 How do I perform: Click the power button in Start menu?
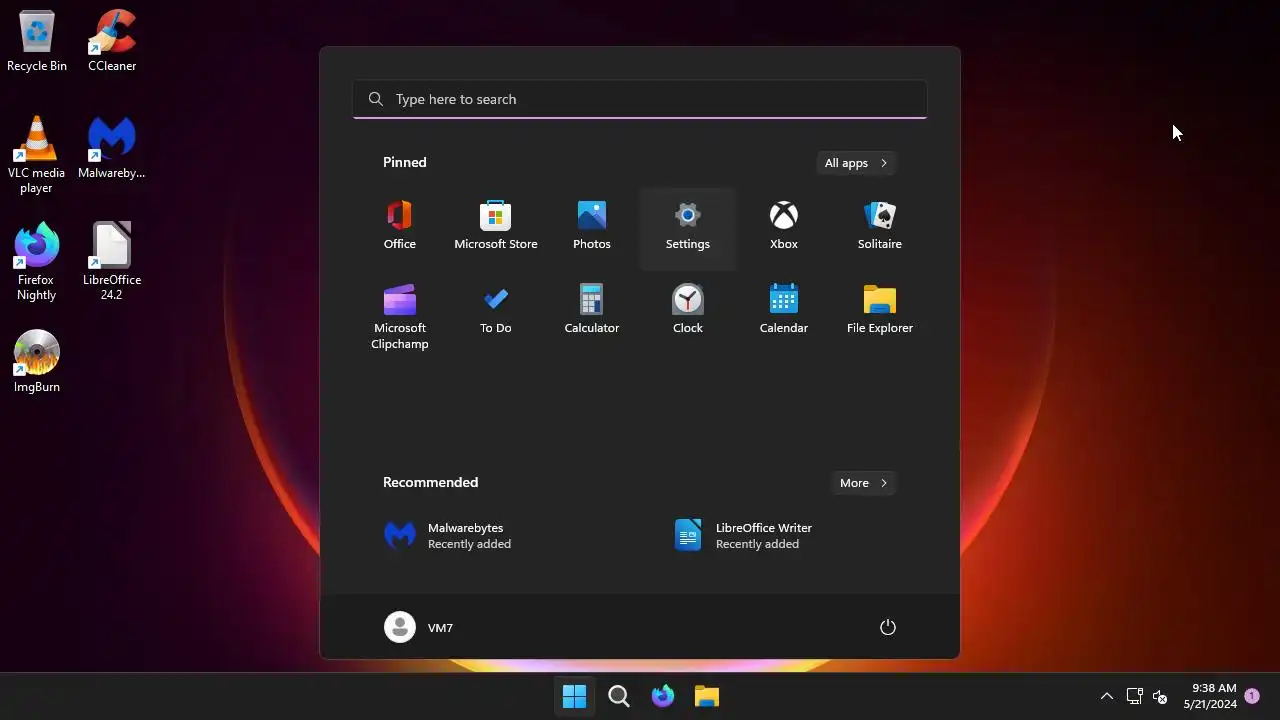(887, 627)
